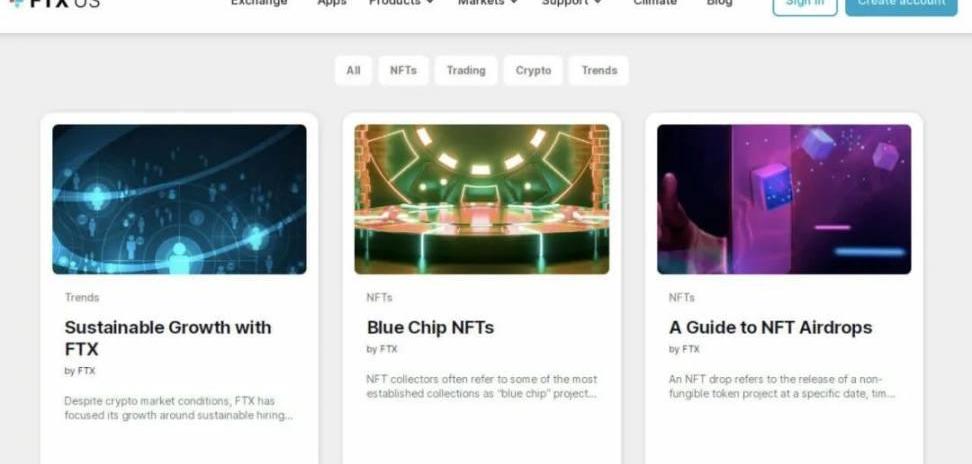Expand the Products dropdown menu

401,2
